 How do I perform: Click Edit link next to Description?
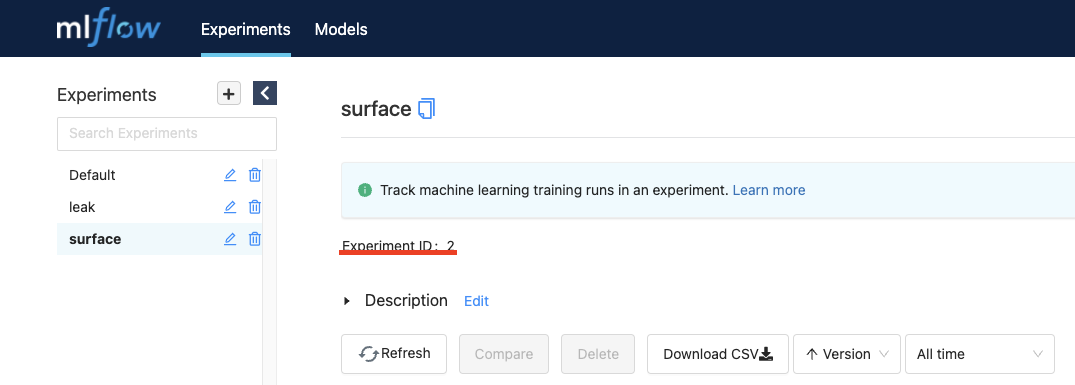coord(476,301)
